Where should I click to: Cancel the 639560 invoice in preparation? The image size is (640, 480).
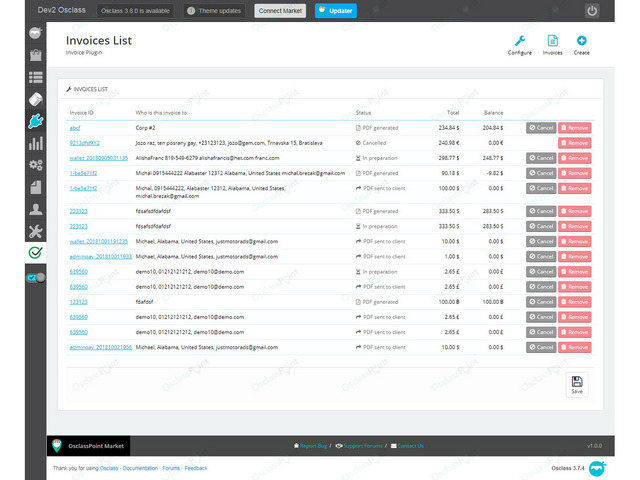541,271
